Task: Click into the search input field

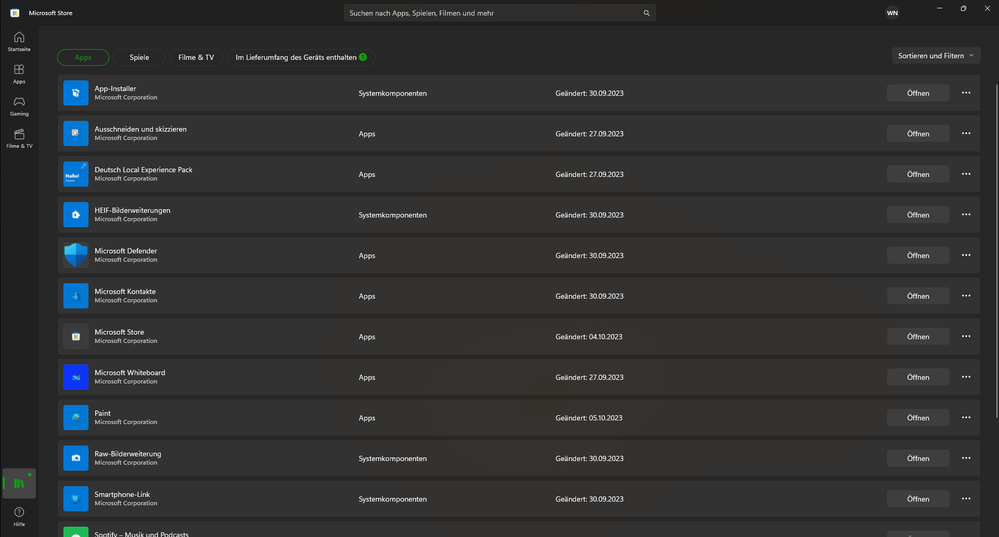Action: 490,13
